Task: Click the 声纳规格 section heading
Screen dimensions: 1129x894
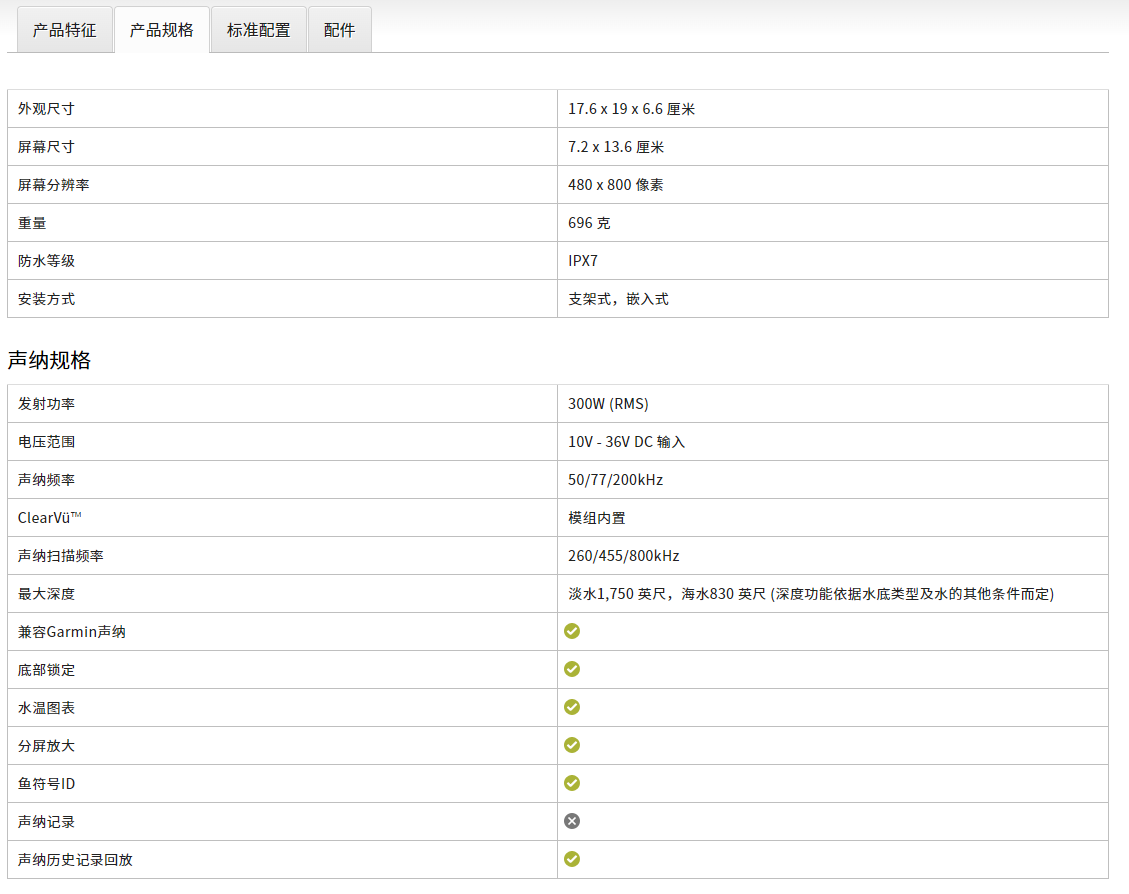Action: click(x=49, y=360)
